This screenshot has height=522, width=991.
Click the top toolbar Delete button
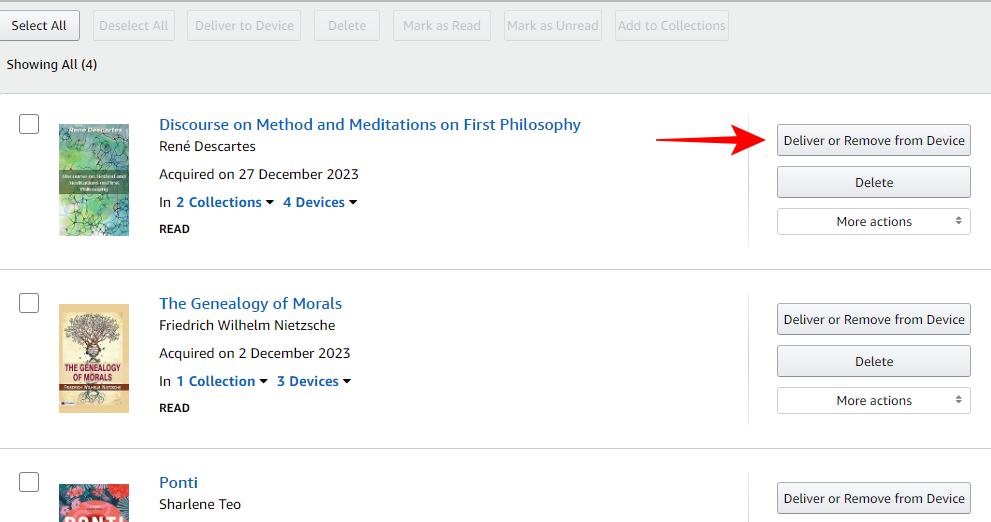click(347, 25)
